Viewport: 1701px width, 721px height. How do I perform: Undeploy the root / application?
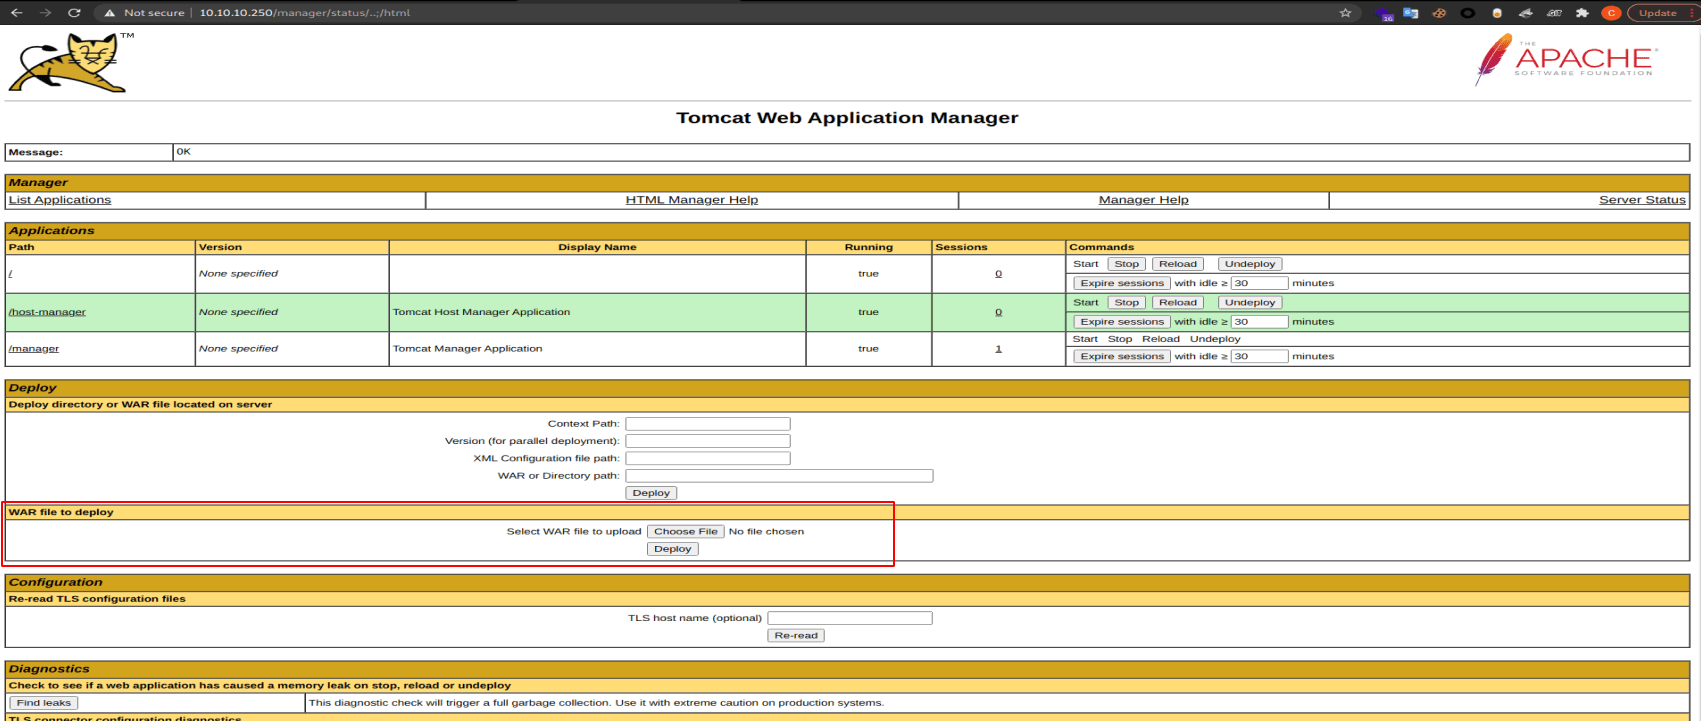pyautogui.click(x=1250, y=264)
